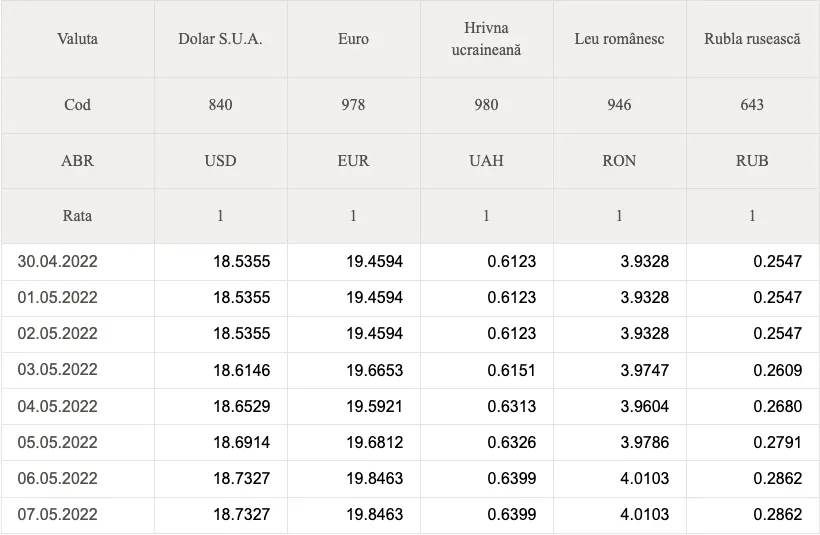This screenshot has height=535, width=820.
Task: Select the UAH rate 0.6326
Action: pyautogui.click(x=511, y=442)
